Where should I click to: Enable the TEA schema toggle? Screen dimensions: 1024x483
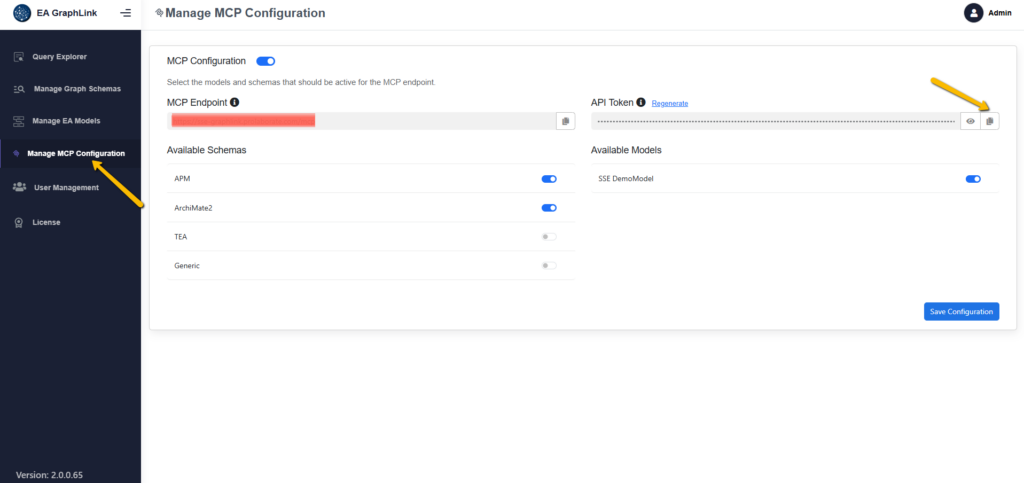(549, 237)
